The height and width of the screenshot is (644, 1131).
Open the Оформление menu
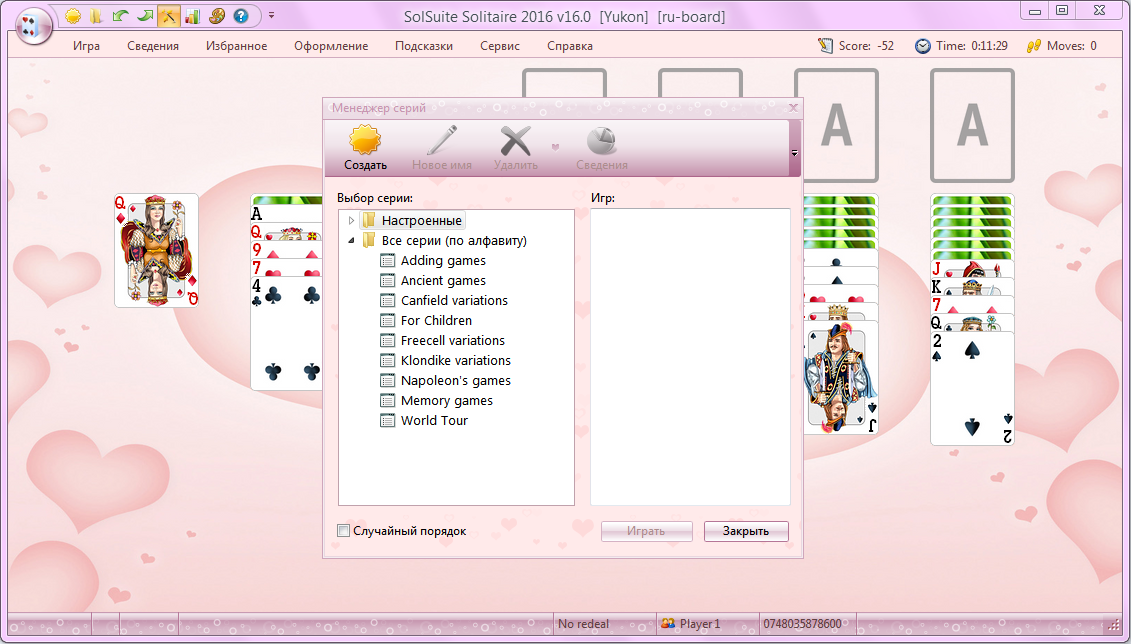(x=331, y=45)
